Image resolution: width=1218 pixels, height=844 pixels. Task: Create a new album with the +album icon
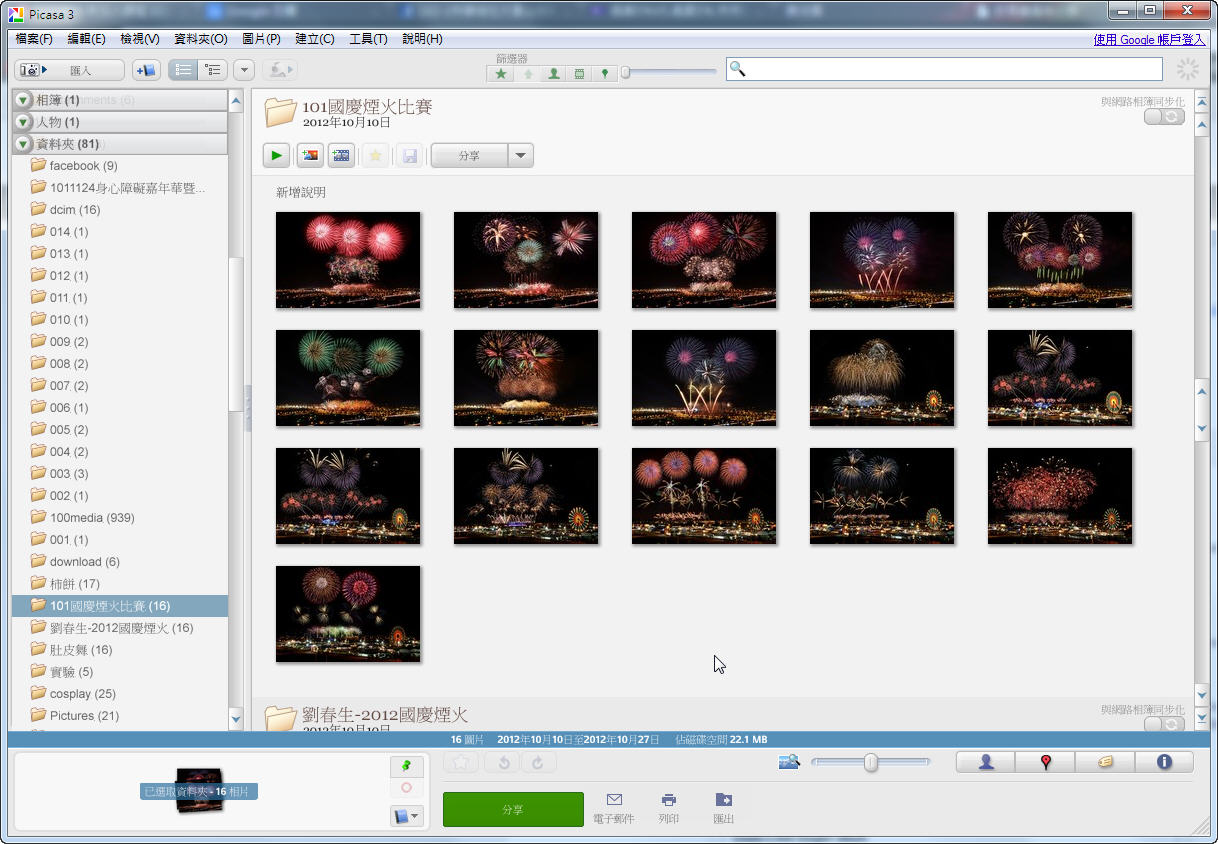point(146,70)
